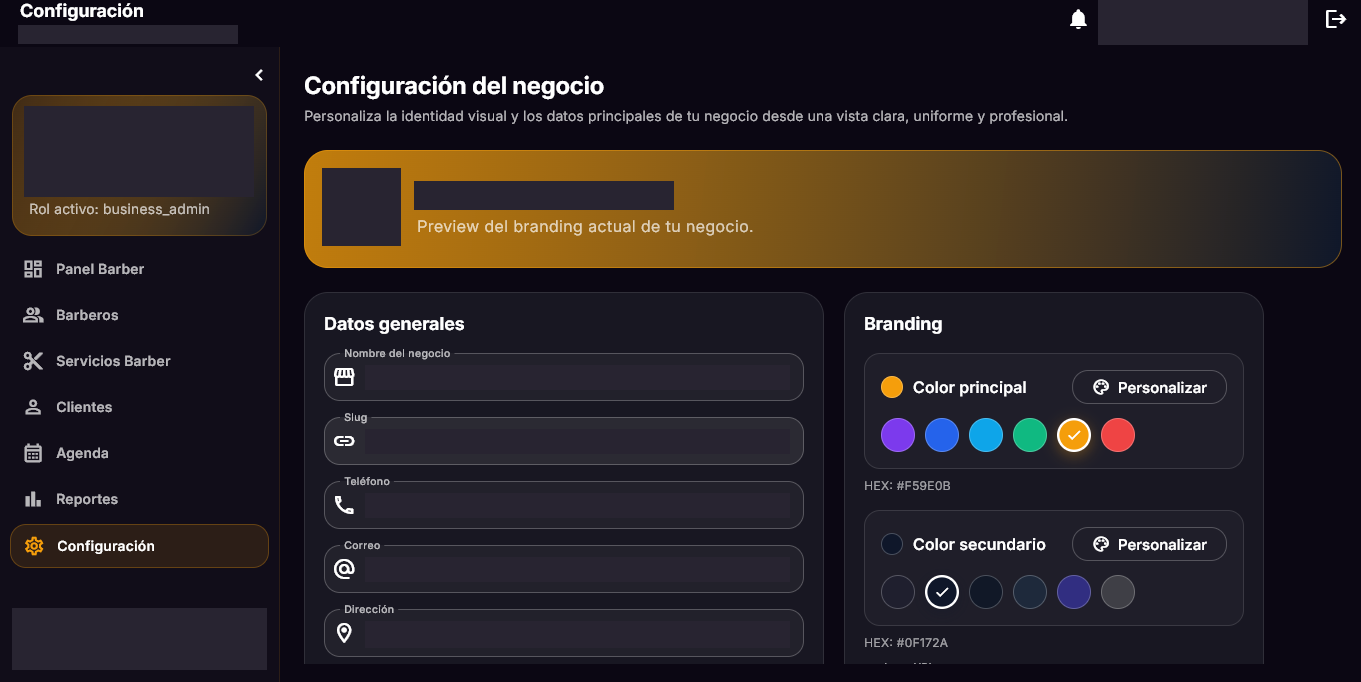Screen dimensions: 1361x682
Task: Choose the red primary color swatch
Action: 1118,435
